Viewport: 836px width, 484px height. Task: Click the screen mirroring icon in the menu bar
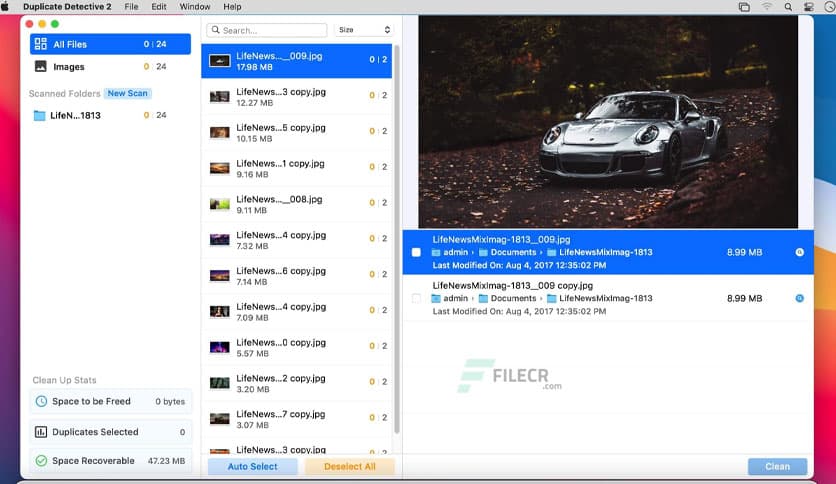tap(744, 6)
